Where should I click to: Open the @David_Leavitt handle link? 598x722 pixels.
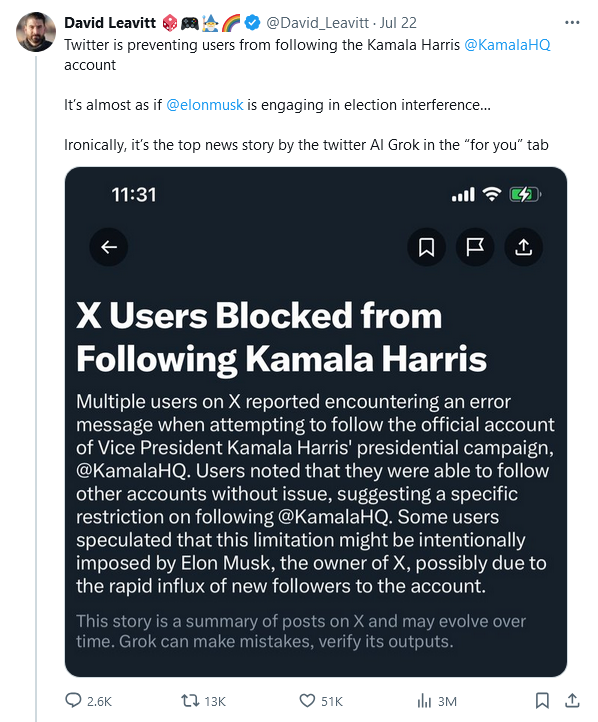pos(318,23)
